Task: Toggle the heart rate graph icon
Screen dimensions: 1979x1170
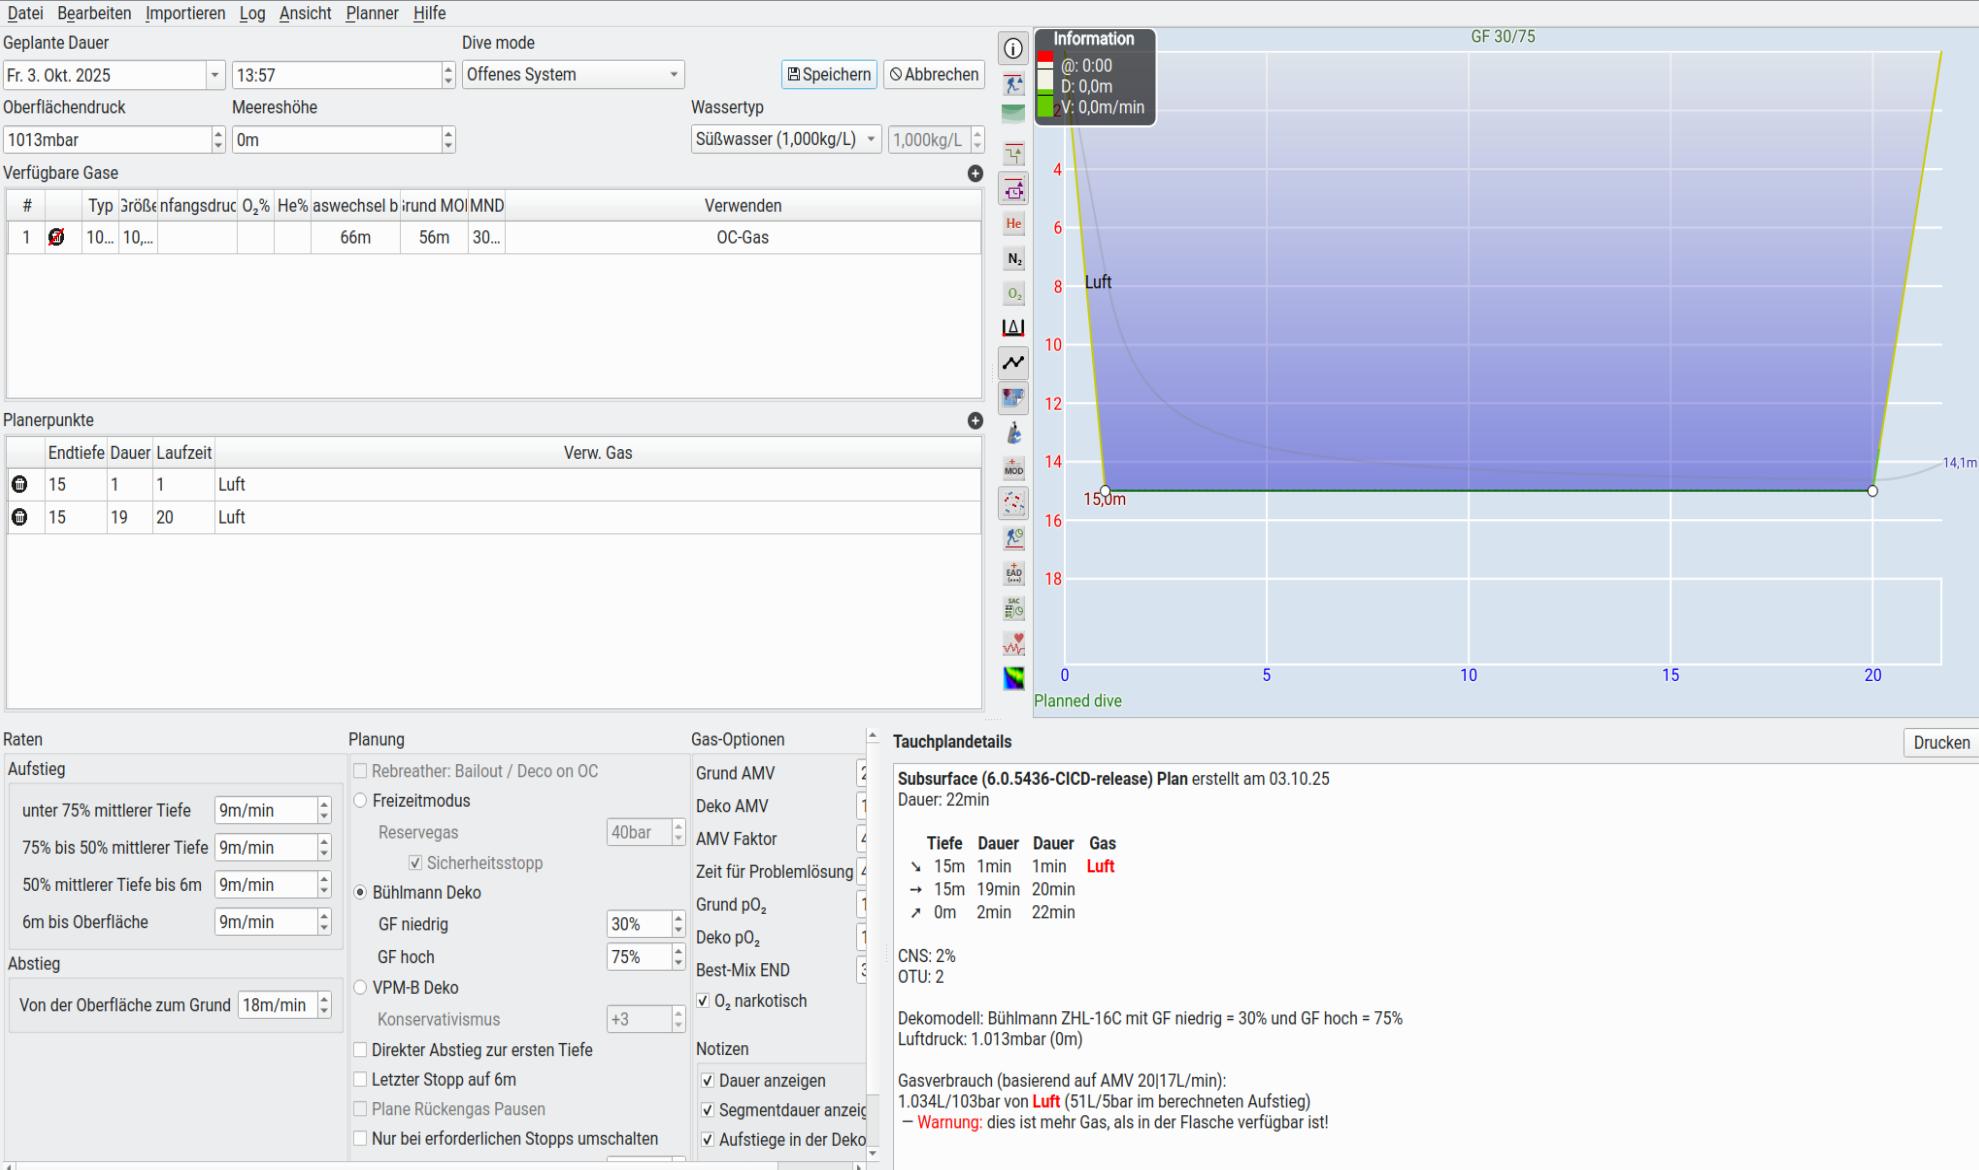Action: [1013, 643]
